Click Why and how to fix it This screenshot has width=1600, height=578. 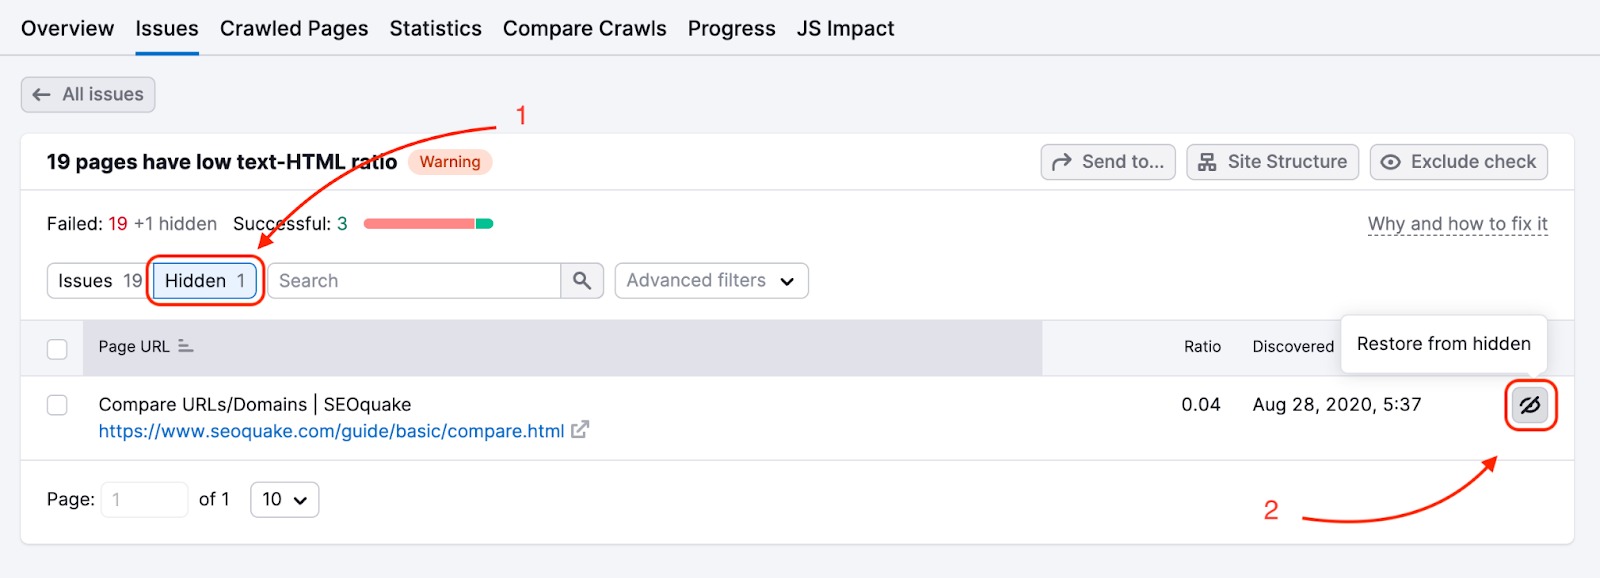tap(1457, 224)
